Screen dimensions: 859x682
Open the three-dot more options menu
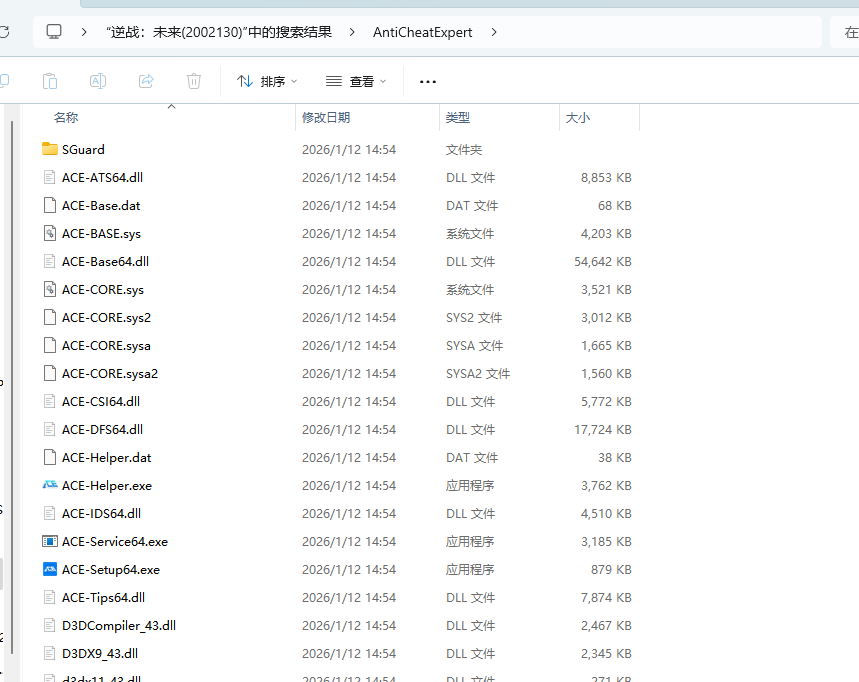[x=428, y=81]
